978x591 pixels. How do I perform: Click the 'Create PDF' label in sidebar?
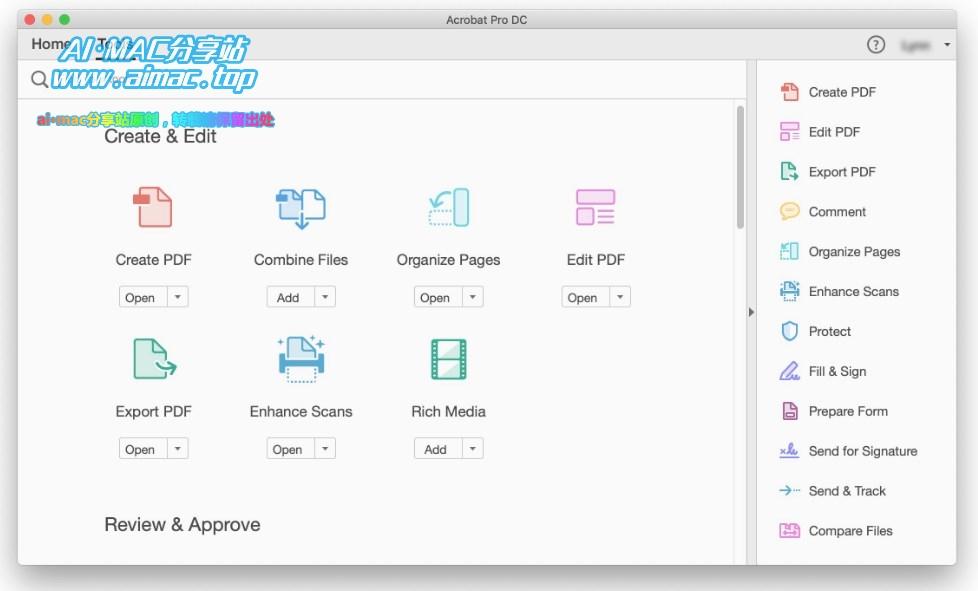[x=842, y=92]
